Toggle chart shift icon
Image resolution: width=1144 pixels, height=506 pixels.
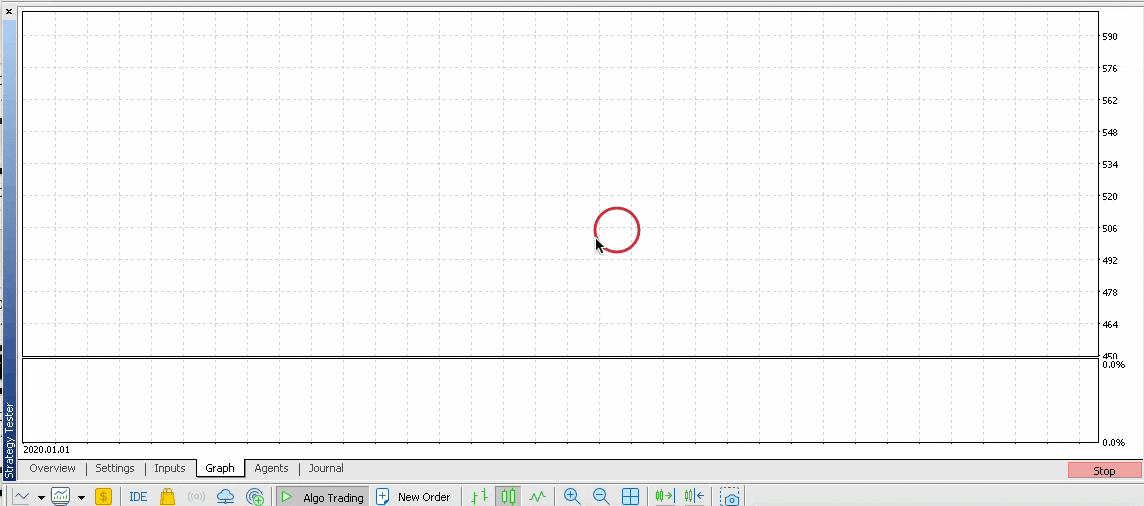694,497
